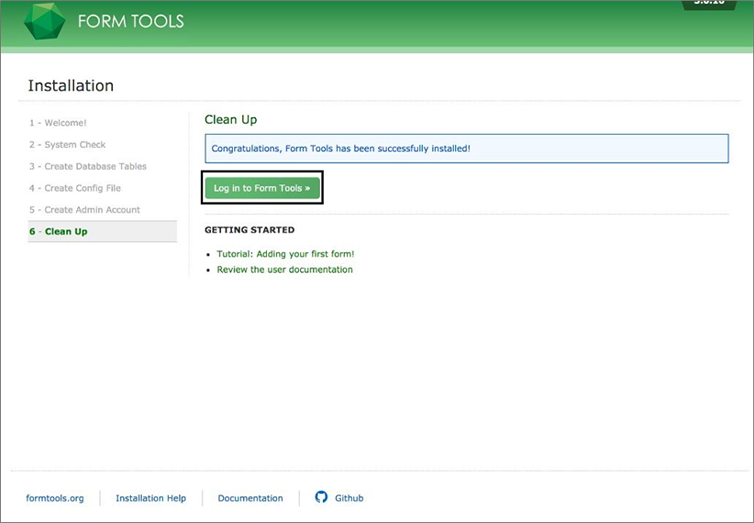
Task: Click the Congratulations success message
Action: coord(466,149)
